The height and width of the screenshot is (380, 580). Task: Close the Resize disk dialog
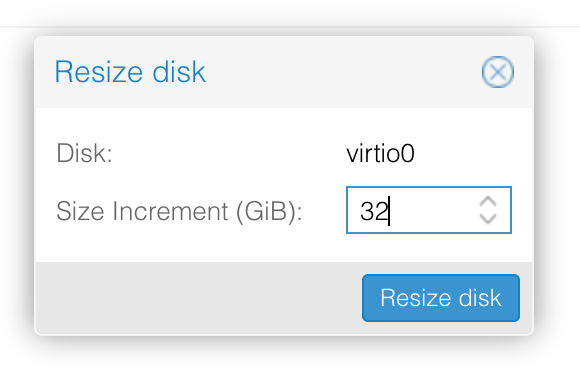tap(498, 72)
